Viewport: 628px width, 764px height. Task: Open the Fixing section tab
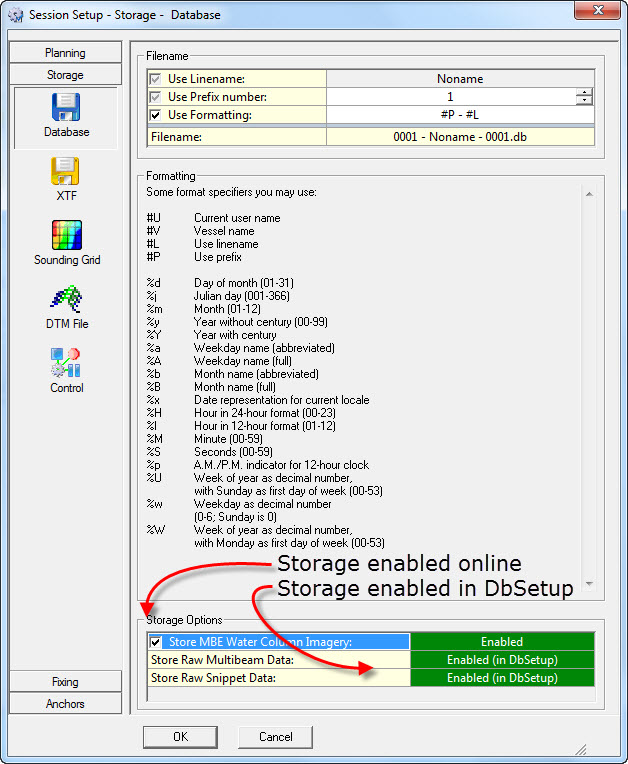tap(65, 682)
